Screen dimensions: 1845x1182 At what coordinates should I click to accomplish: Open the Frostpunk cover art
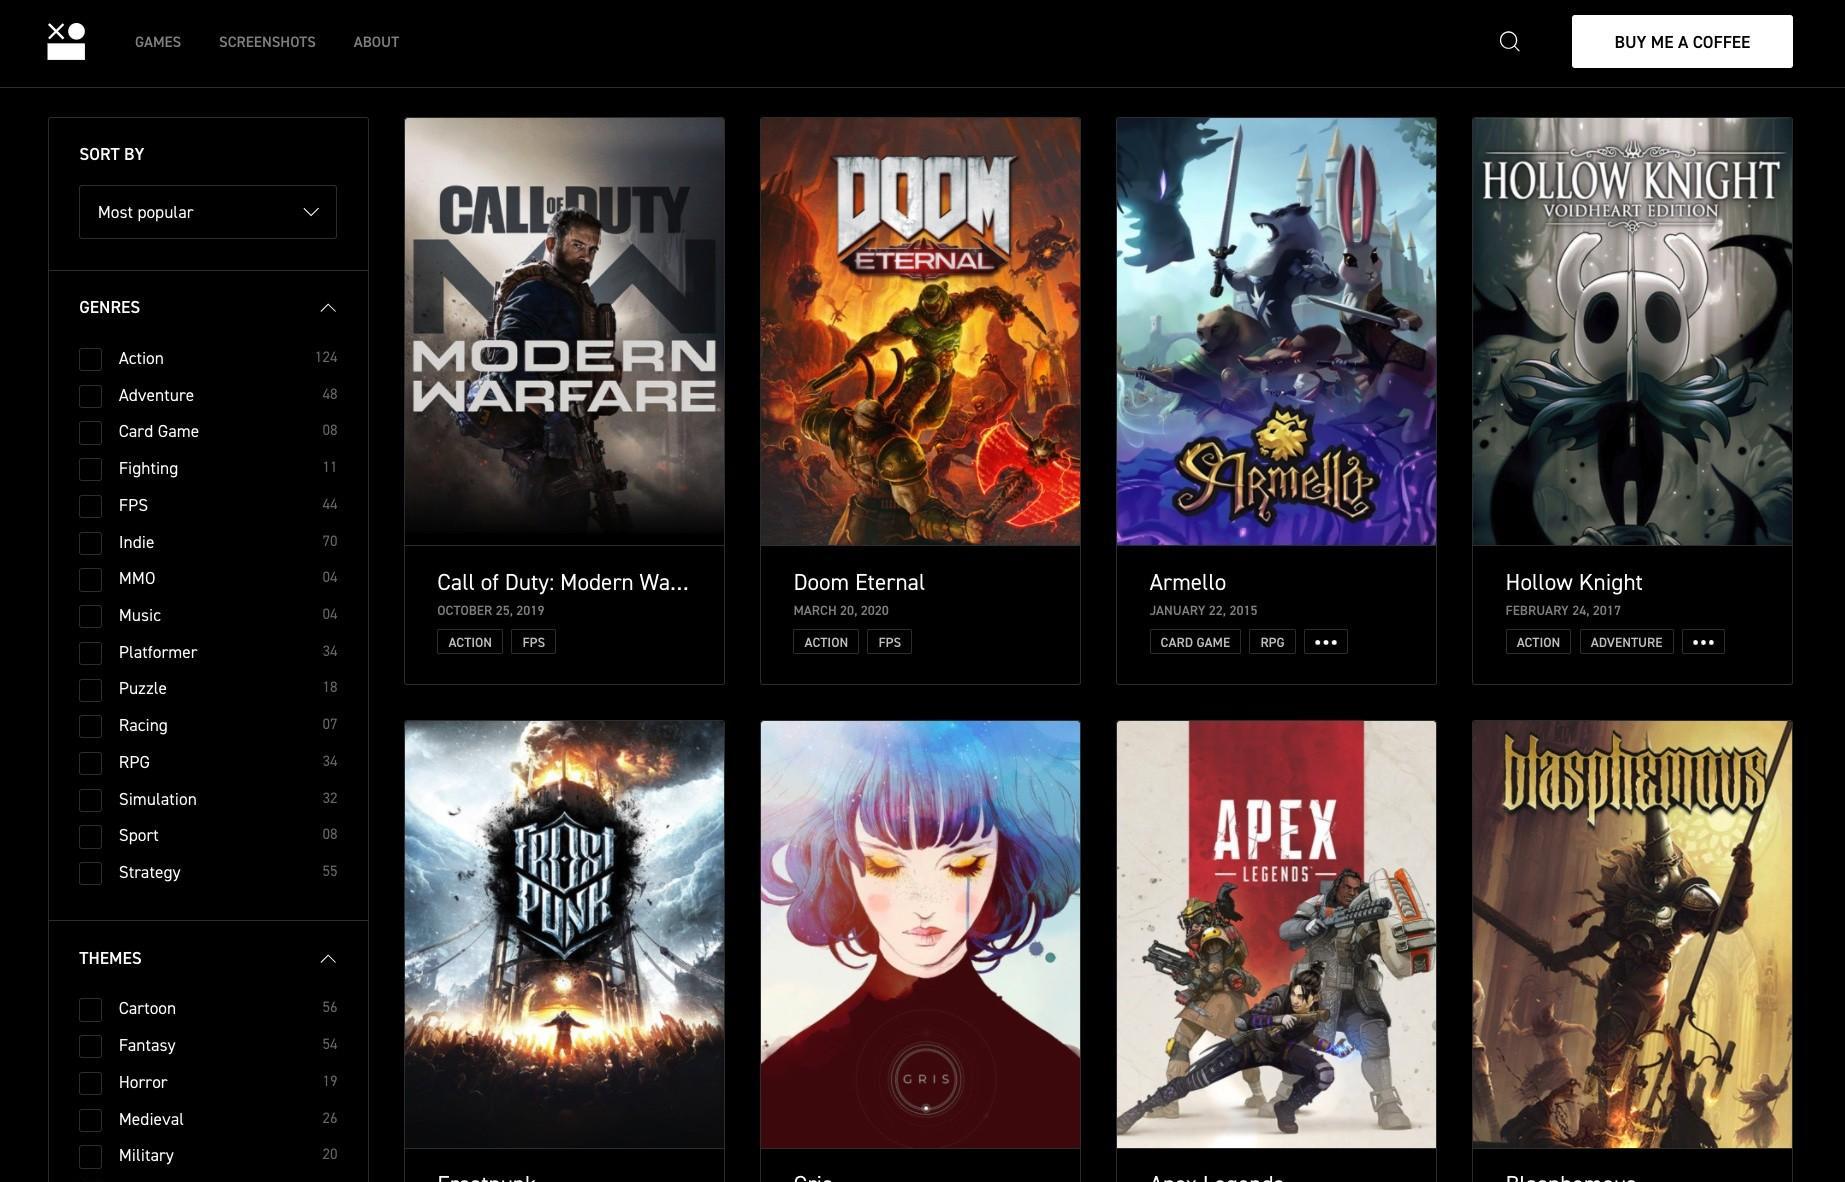pyautogui.click(x=564, y=934)
